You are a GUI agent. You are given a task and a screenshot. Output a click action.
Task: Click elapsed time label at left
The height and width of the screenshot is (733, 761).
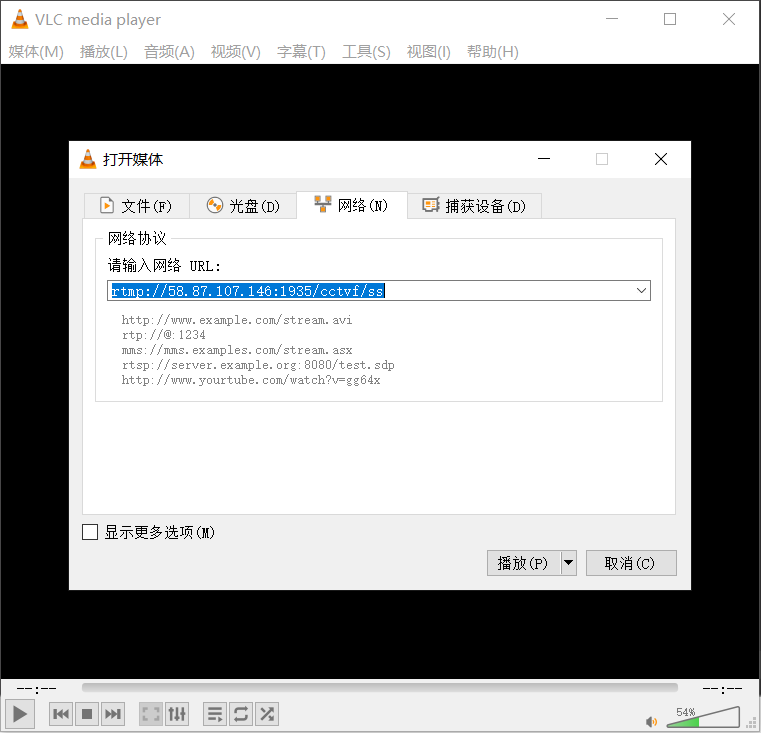(x=36, y=688)
